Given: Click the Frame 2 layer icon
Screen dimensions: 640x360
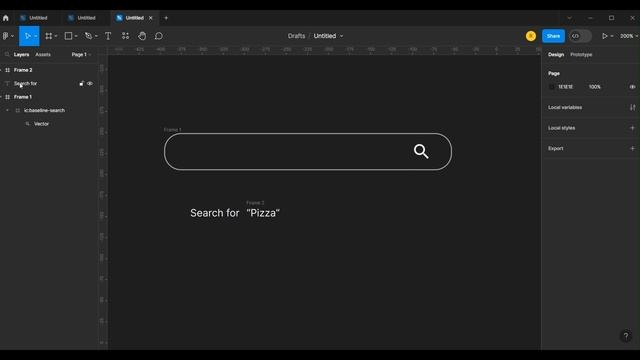Looking at the screenshot, I should [x=7, y=70].
